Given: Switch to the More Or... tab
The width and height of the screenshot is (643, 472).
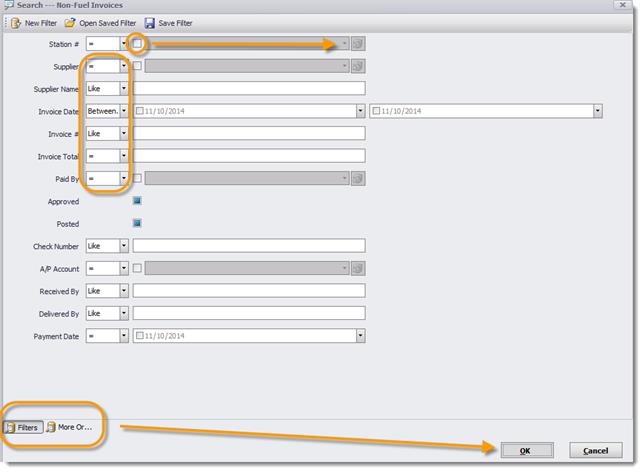Looking at the screenshot, I should pos(69,427).
